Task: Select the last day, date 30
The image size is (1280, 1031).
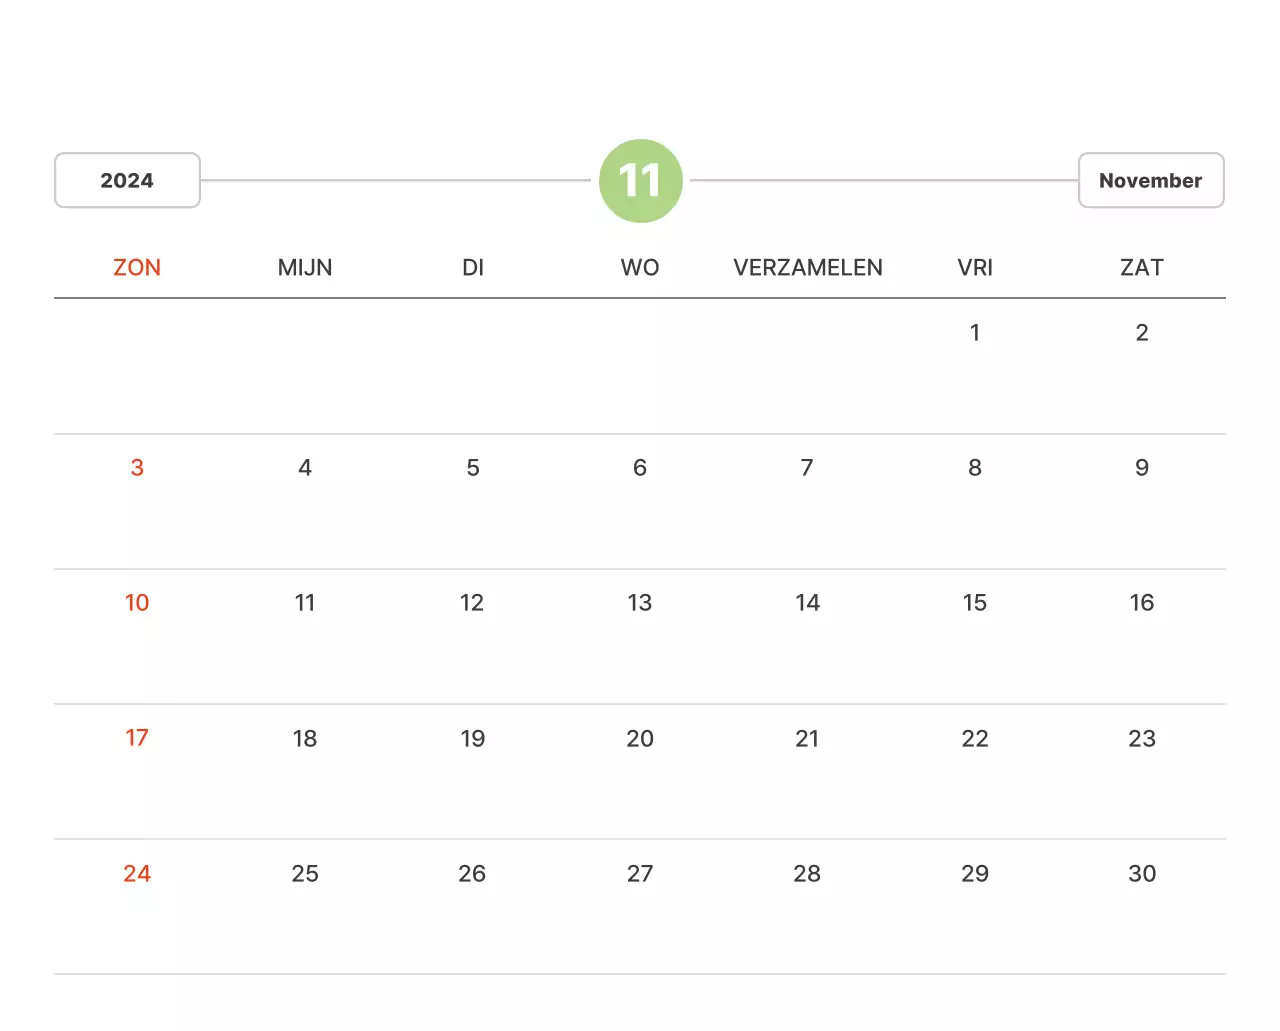Action: [x=1141, y=873]
